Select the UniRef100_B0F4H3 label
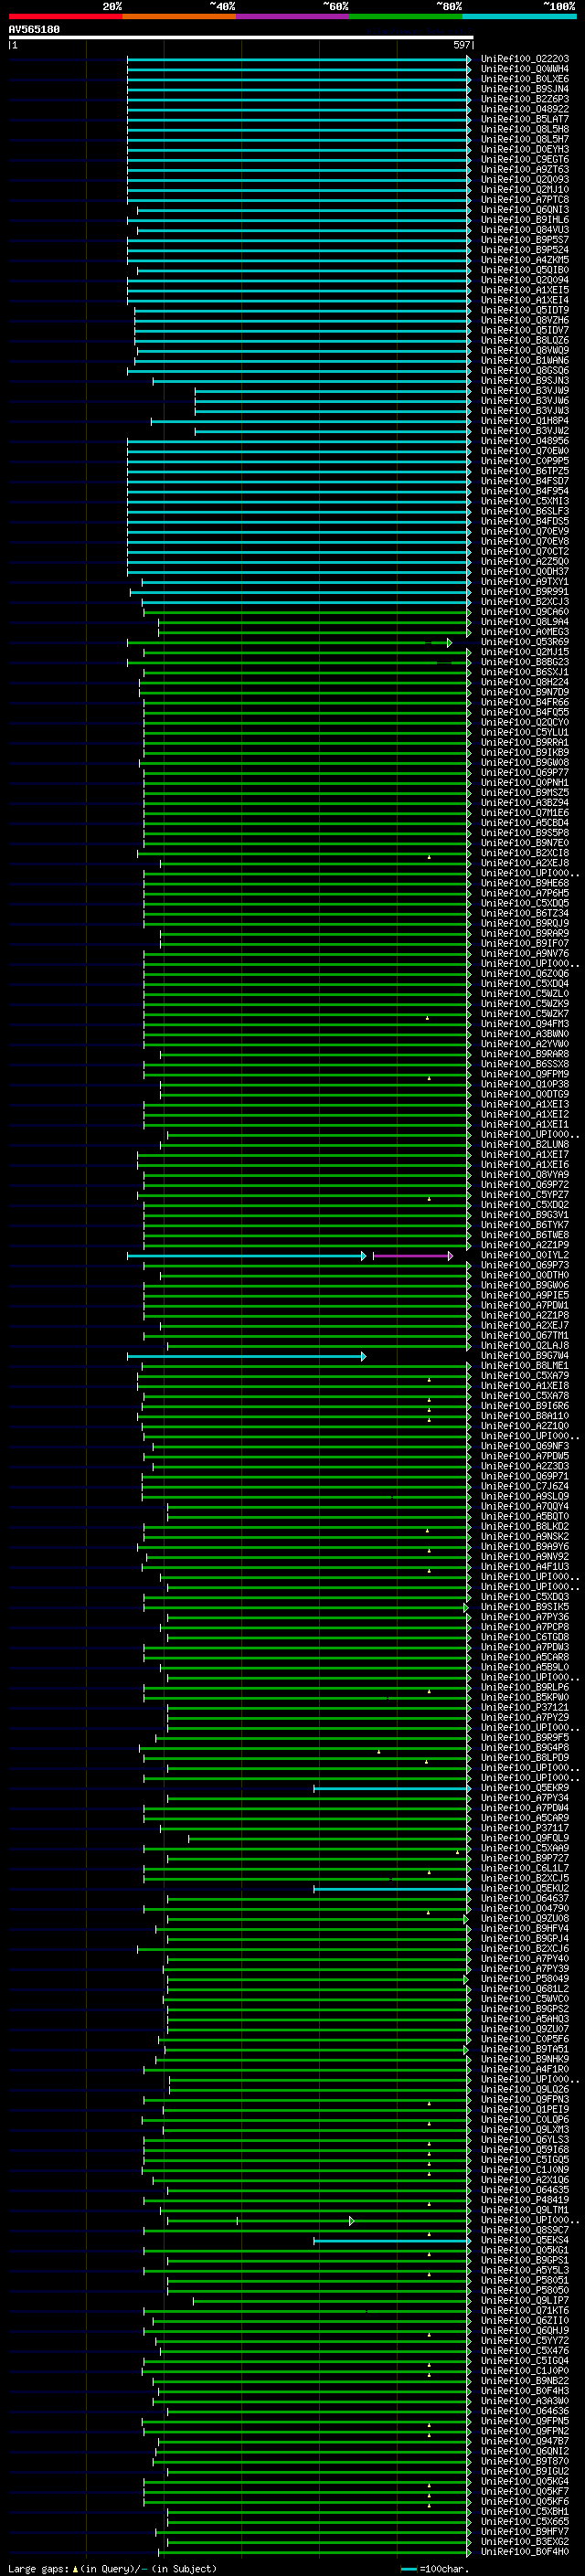 pyautogui.click(x=525, y=2392)
